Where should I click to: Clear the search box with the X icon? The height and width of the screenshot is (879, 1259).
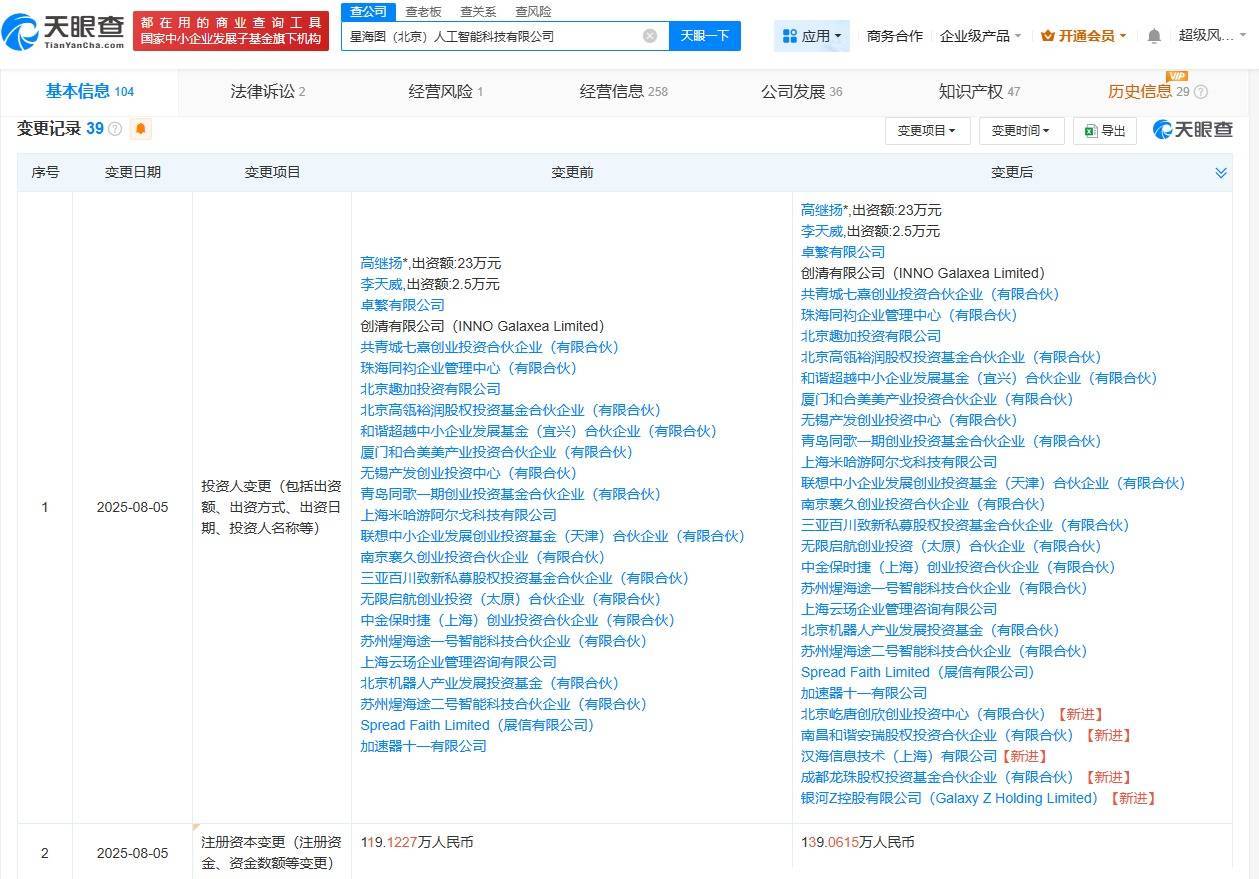650,36
